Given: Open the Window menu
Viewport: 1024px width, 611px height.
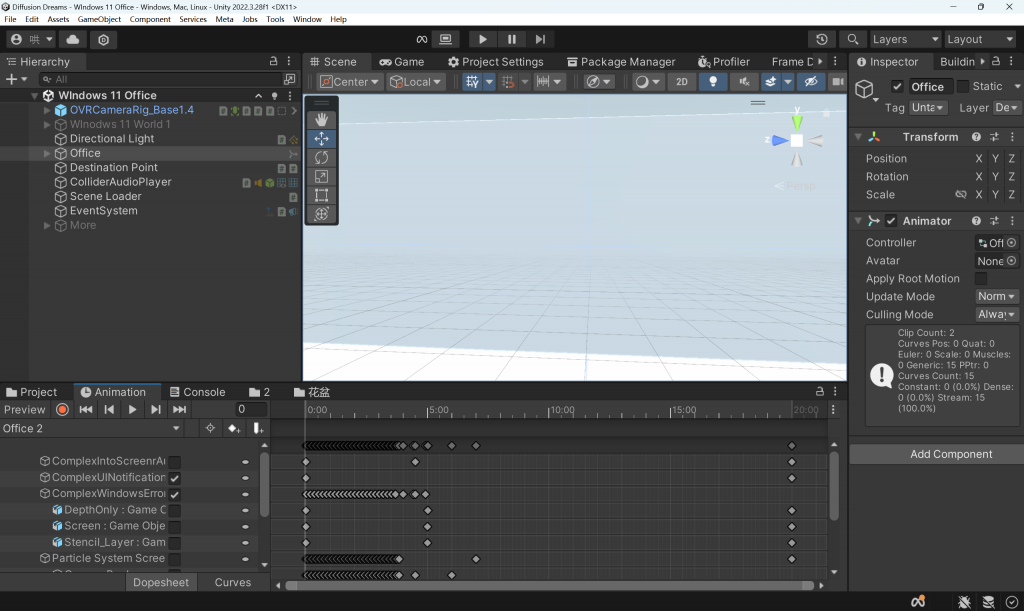Looking at the screenshot, I should click(307, 19).
